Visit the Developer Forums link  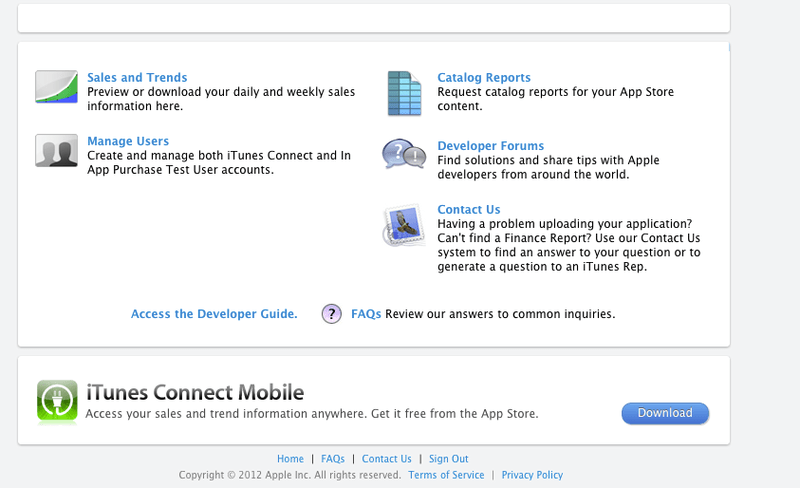pyautogui.click(x=491, y=146)
